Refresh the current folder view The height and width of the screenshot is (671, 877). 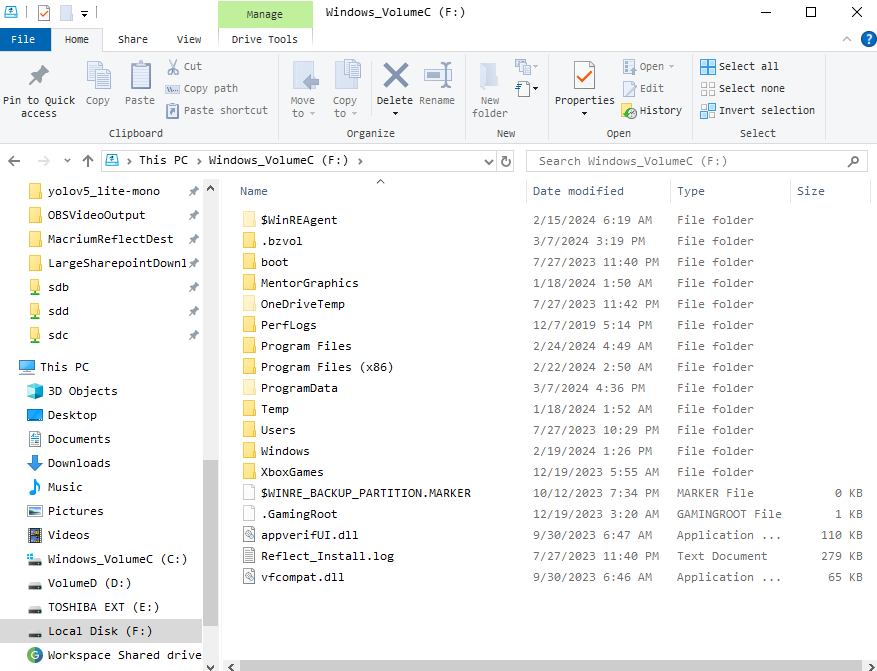pyautogui.click(x=506, y=161)
